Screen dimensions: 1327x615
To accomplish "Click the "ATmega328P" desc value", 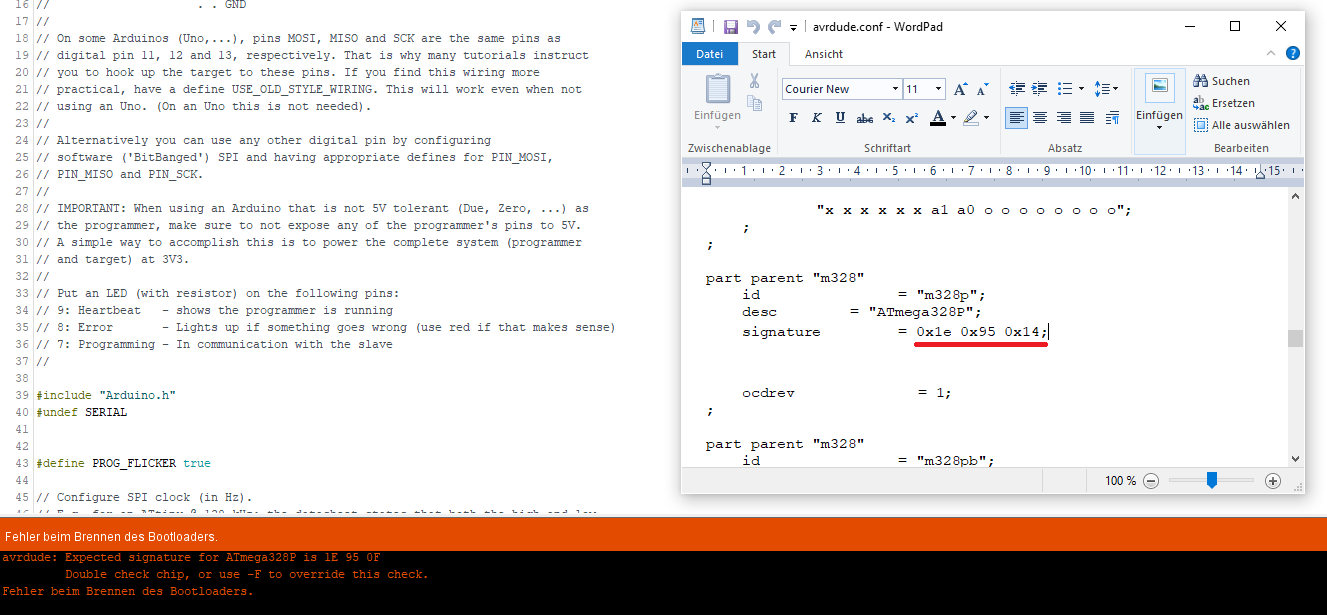I will tap(925, 313).
